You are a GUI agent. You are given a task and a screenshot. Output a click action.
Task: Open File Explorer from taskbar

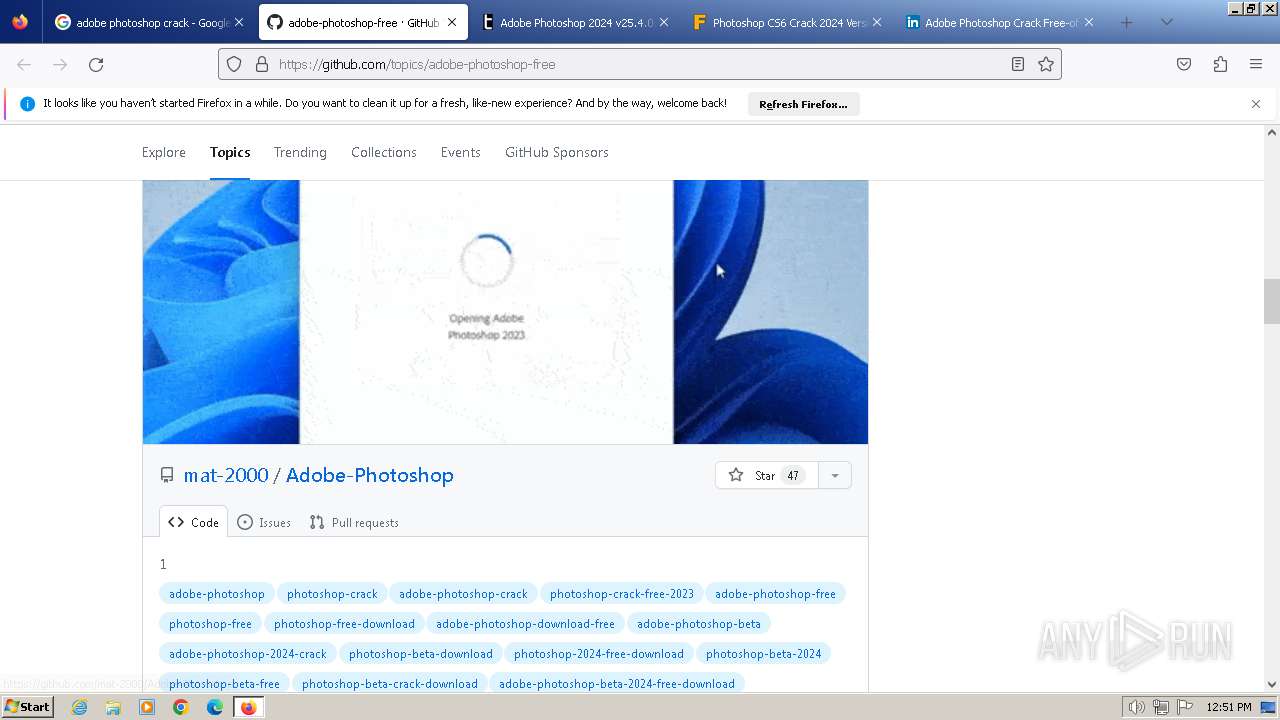click(x=113, y=707)
